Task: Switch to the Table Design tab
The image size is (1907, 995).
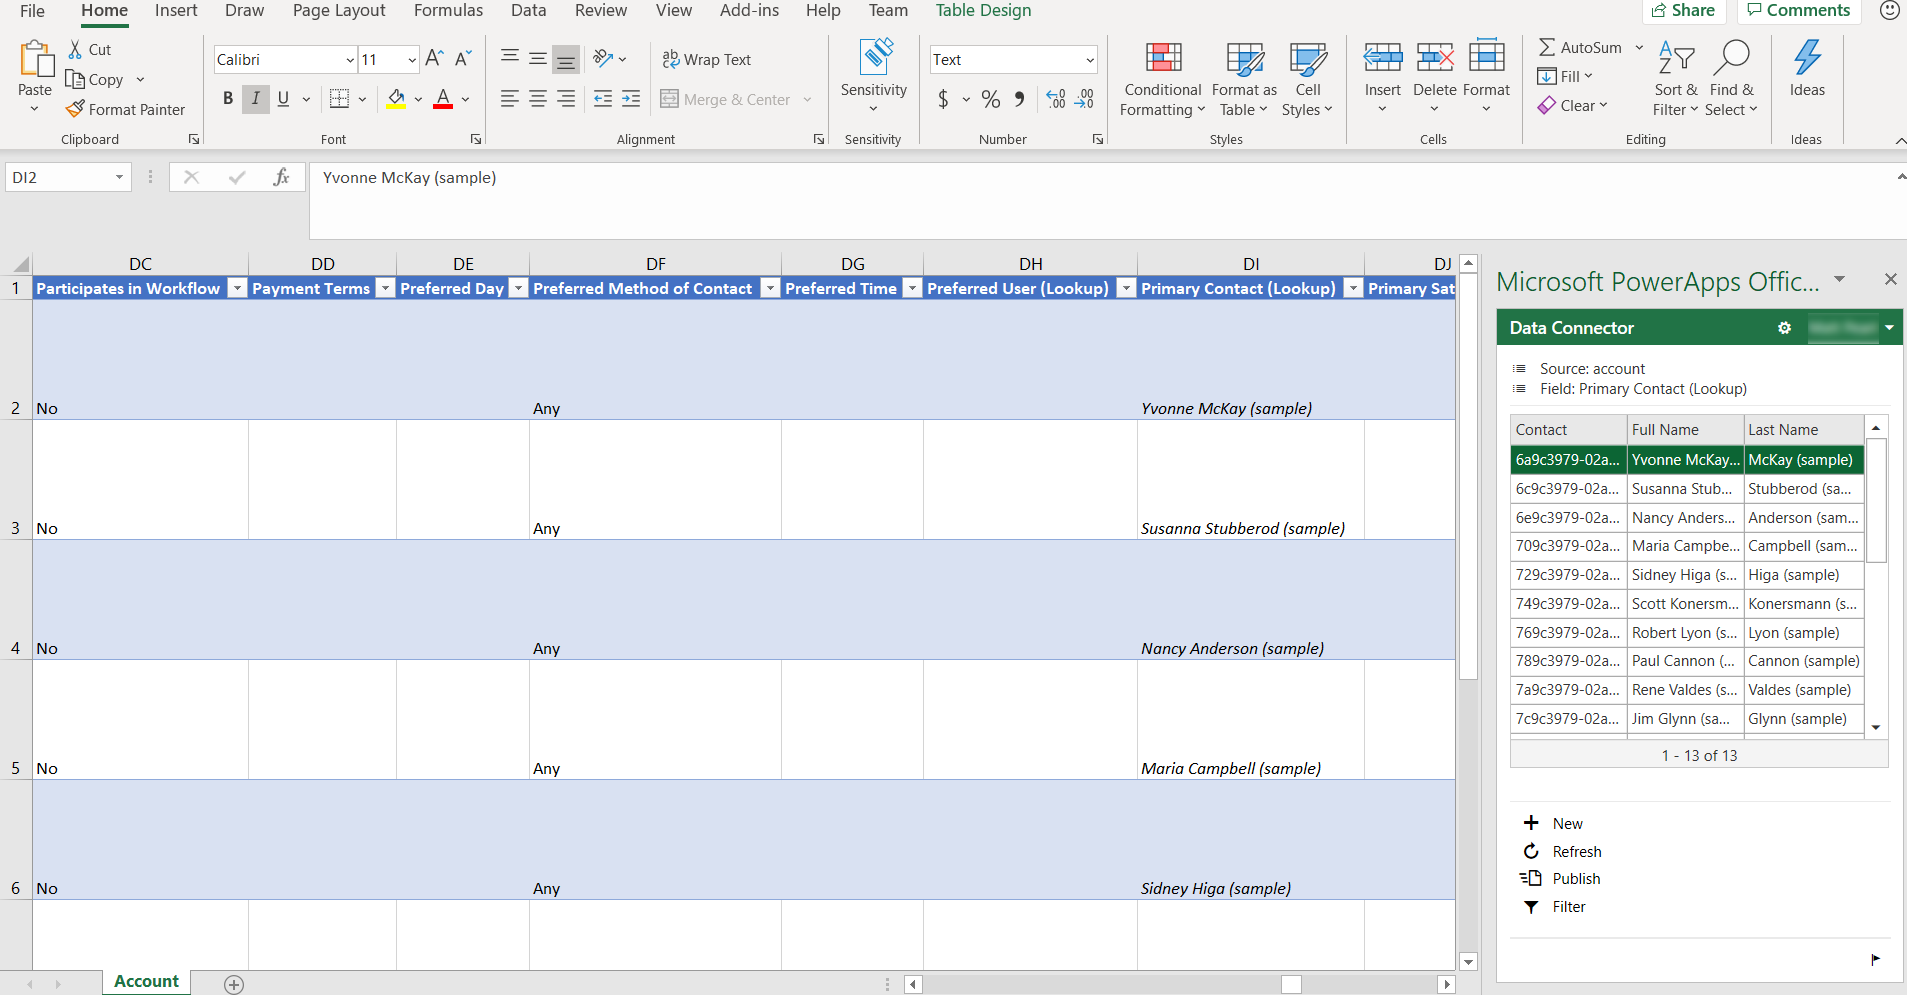Action: (x=983, y=11)
